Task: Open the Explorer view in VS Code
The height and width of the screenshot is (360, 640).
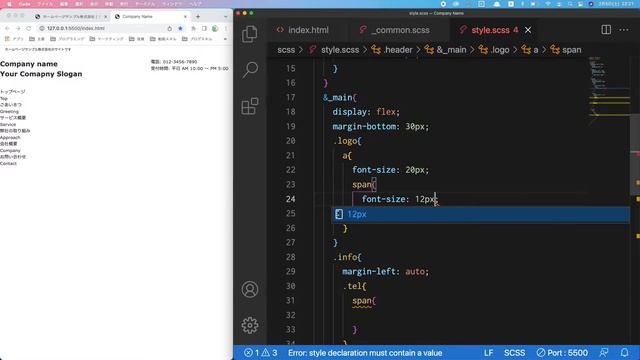Action: pos(249,34)
